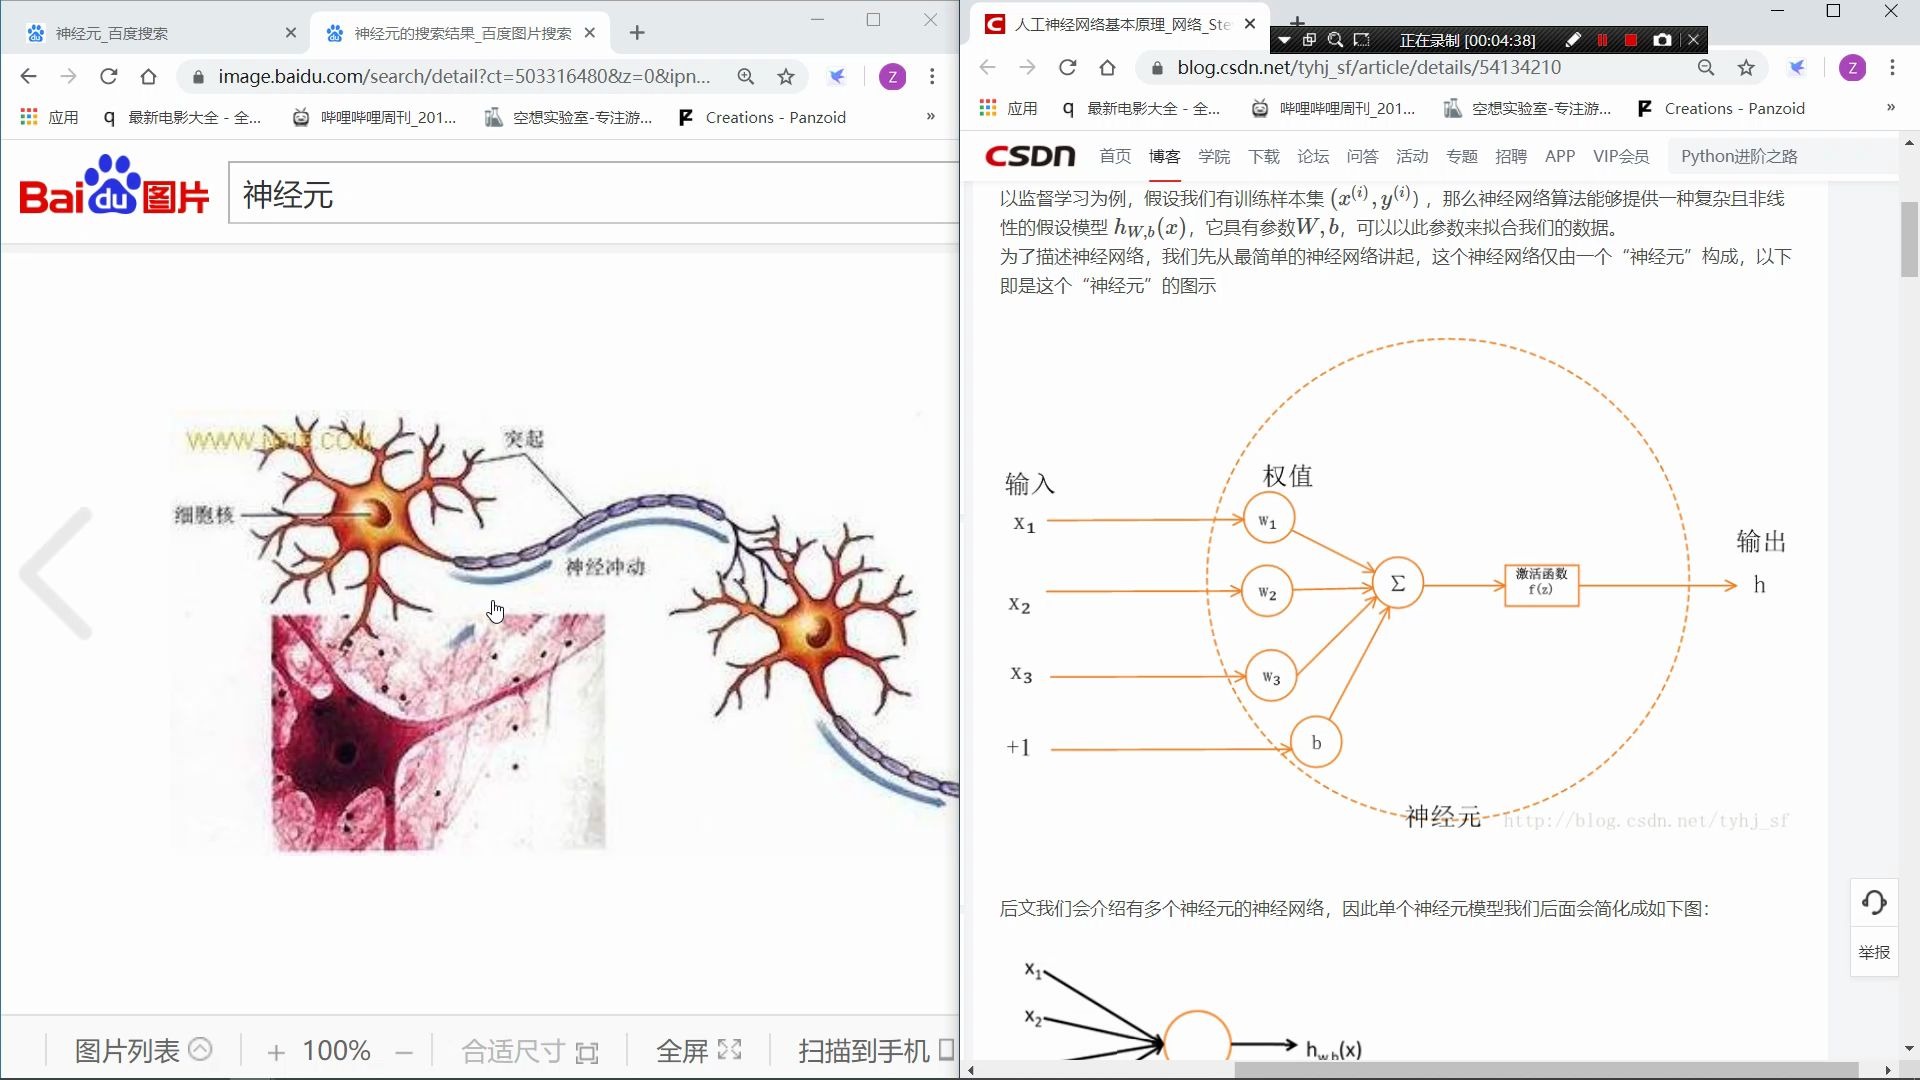Bookmark the Baidu image page with star

pos(786,76)
